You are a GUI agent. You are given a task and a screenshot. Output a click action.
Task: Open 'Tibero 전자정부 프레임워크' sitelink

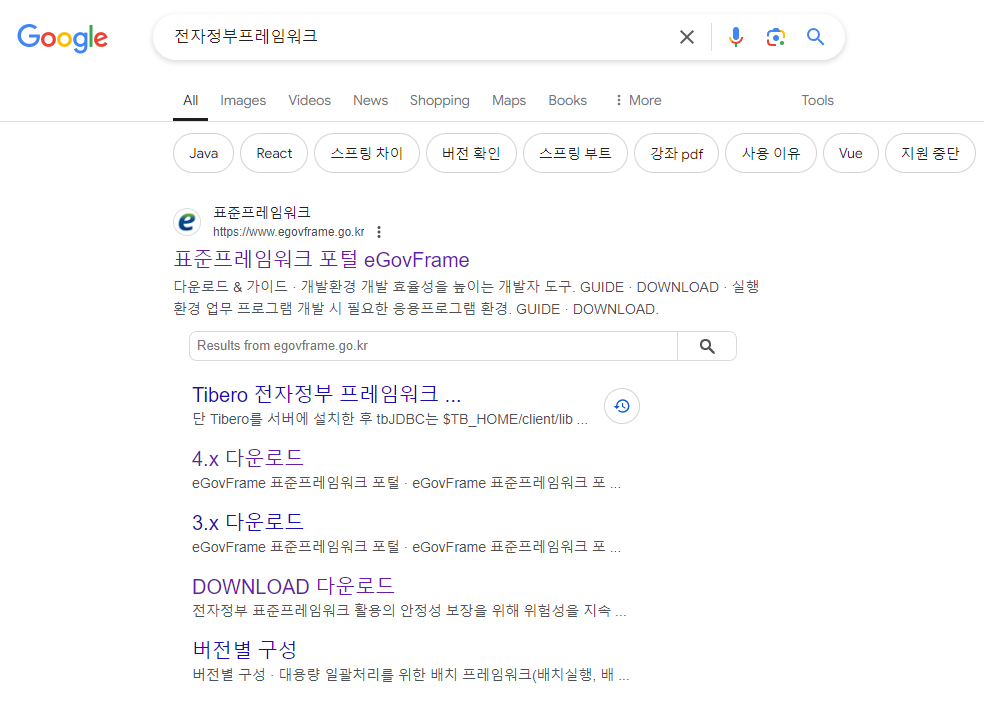326,394
